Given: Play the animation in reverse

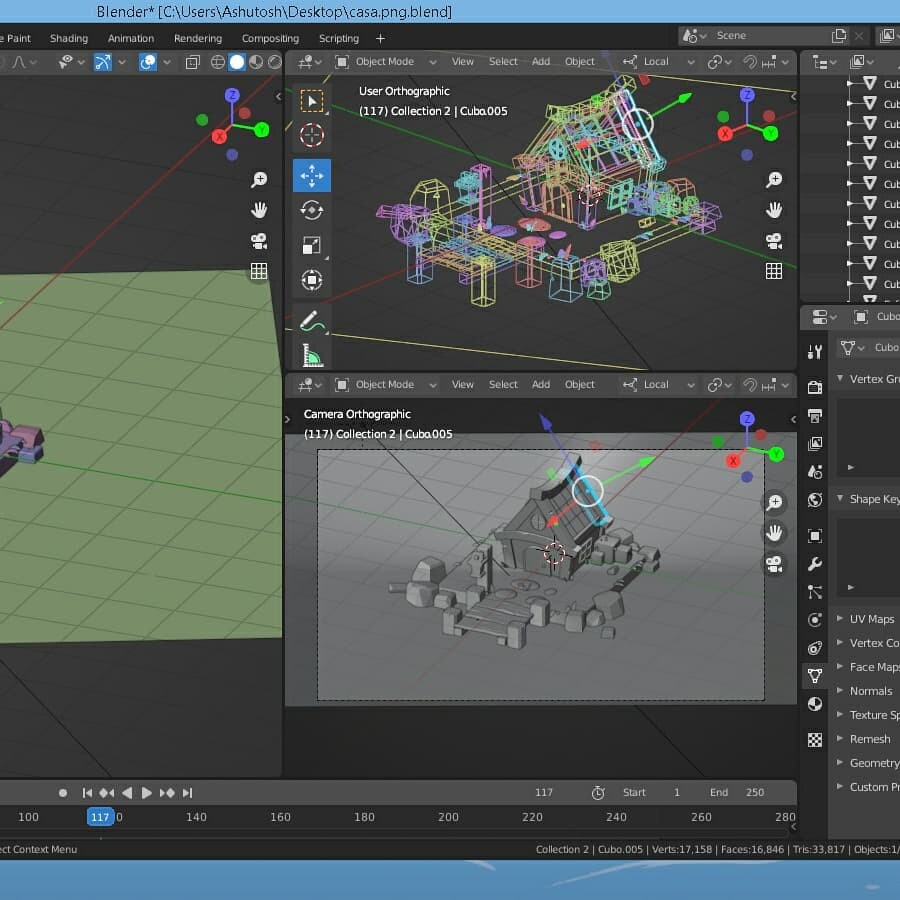Looking at the screenshot, I should coord(127,793).
